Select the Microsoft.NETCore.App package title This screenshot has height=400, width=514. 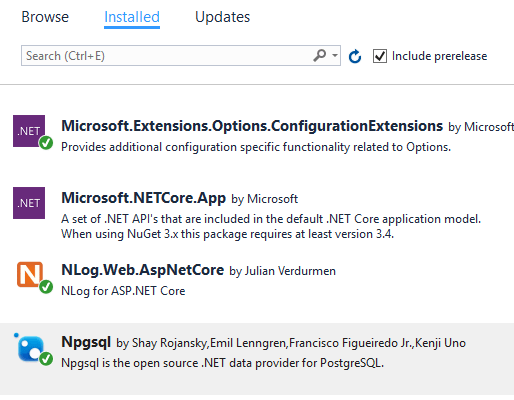(144, 198)
